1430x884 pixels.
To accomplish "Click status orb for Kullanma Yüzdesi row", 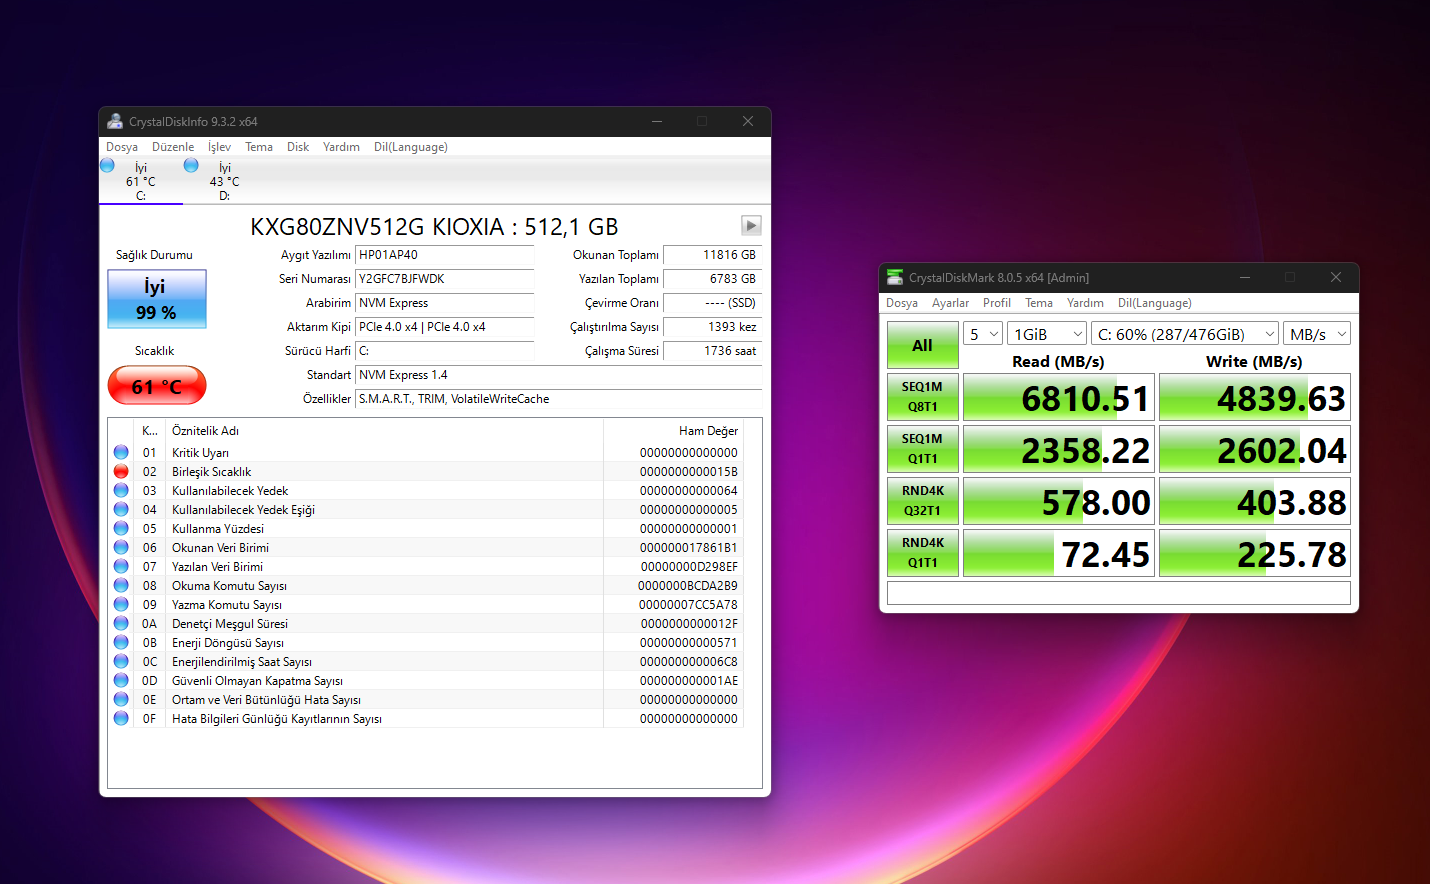I will (x=121, y=528).
